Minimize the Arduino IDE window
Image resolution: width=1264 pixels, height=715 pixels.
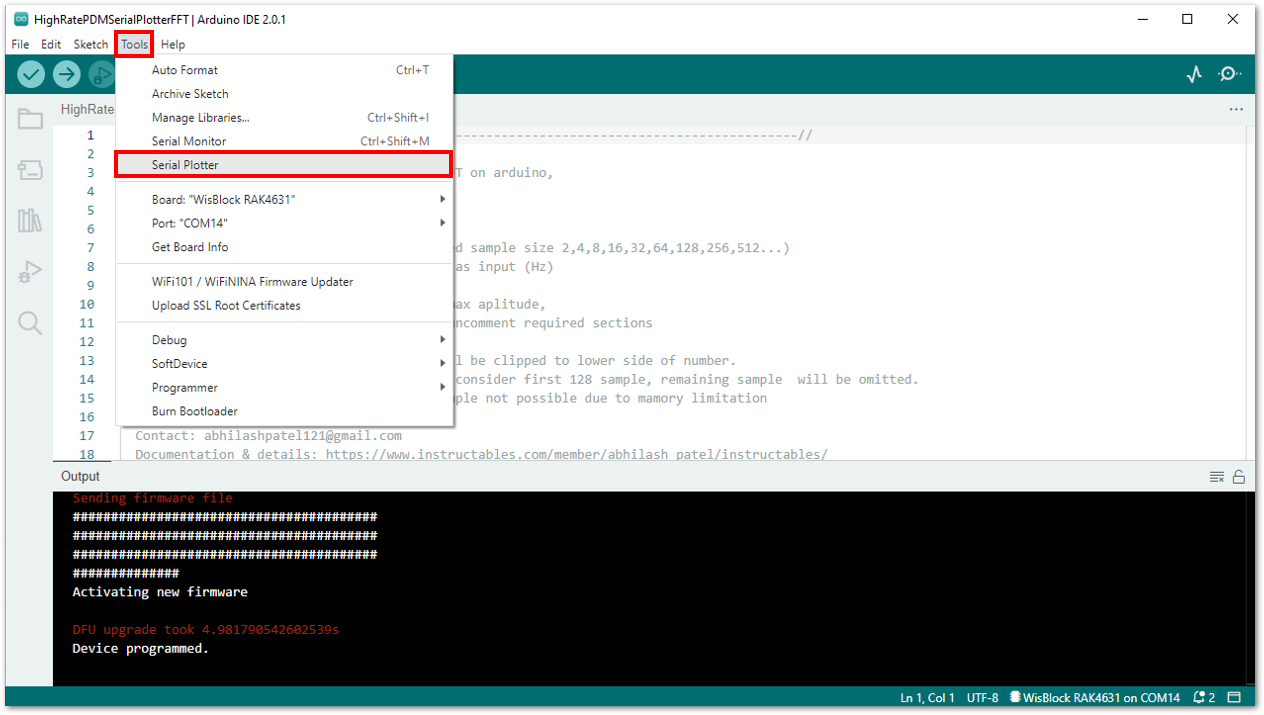1141,19
